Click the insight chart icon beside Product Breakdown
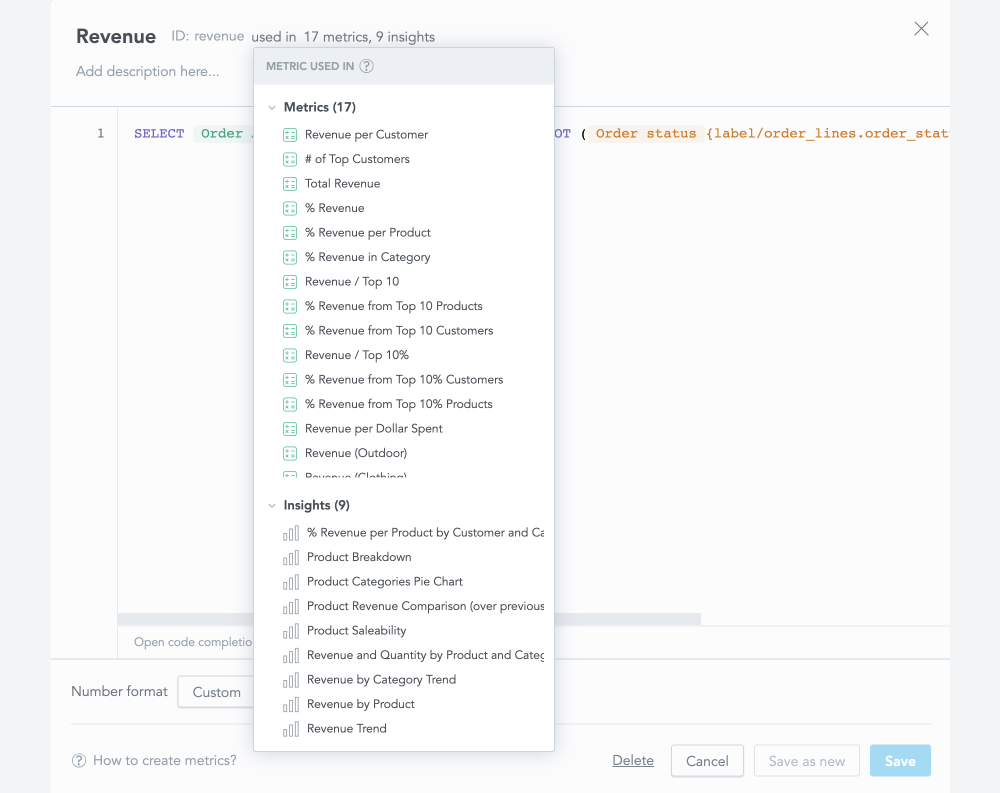This screenshot has width=1000, height=793. [291, 557]
